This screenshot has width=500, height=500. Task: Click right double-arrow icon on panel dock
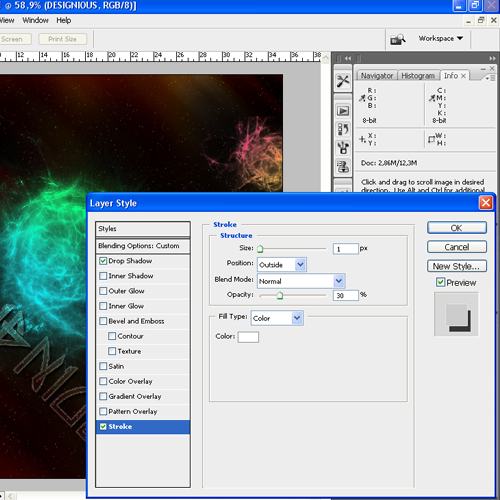492,58
